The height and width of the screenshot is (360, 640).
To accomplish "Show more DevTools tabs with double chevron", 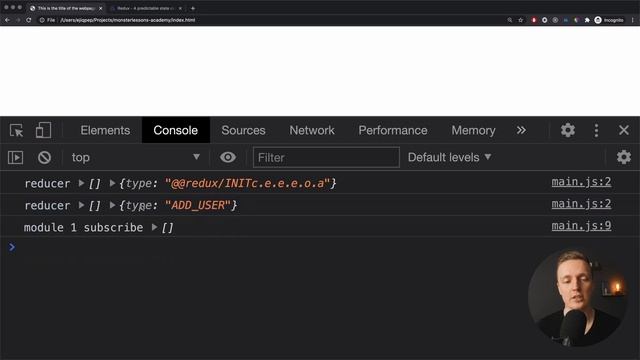I will 521,130.
